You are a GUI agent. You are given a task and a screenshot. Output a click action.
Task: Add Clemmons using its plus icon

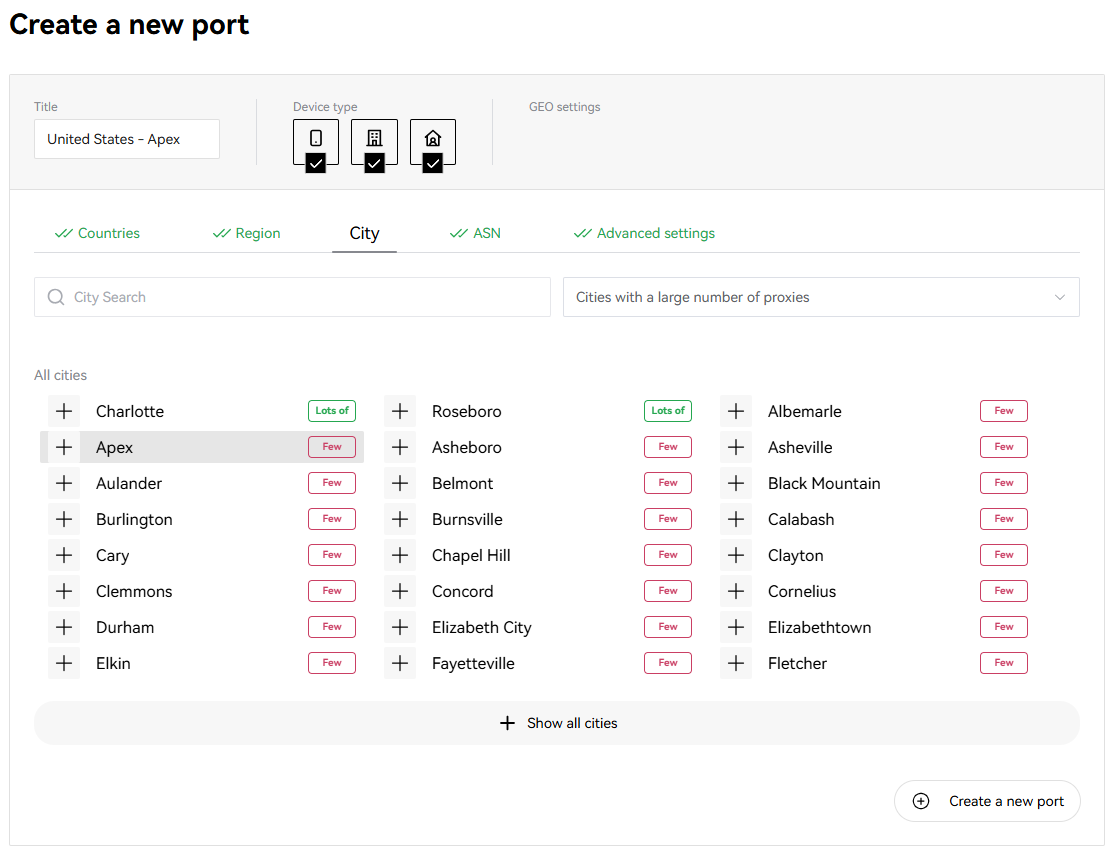[x=64, y=591]
